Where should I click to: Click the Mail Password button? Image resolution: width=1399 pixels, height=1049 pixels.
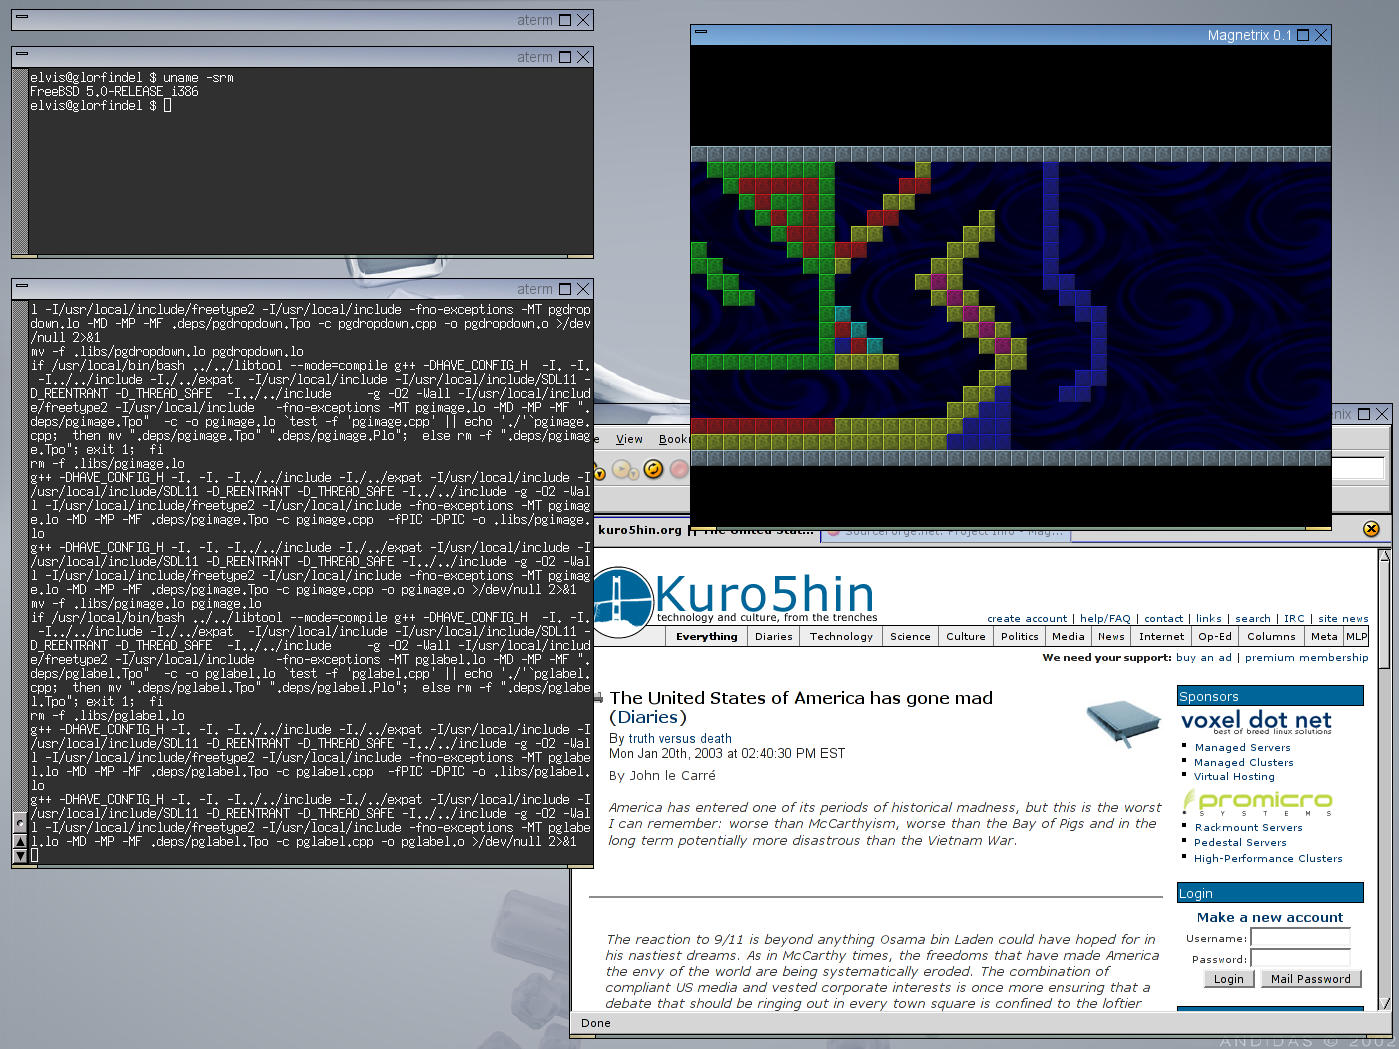tap(1310, 979)
